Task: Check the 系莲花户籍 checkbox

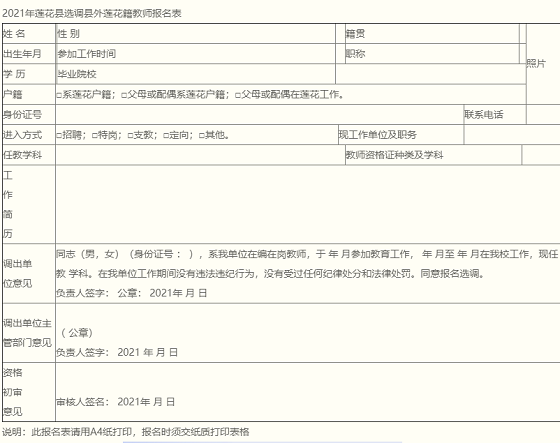Action: (x=59, y=95)
